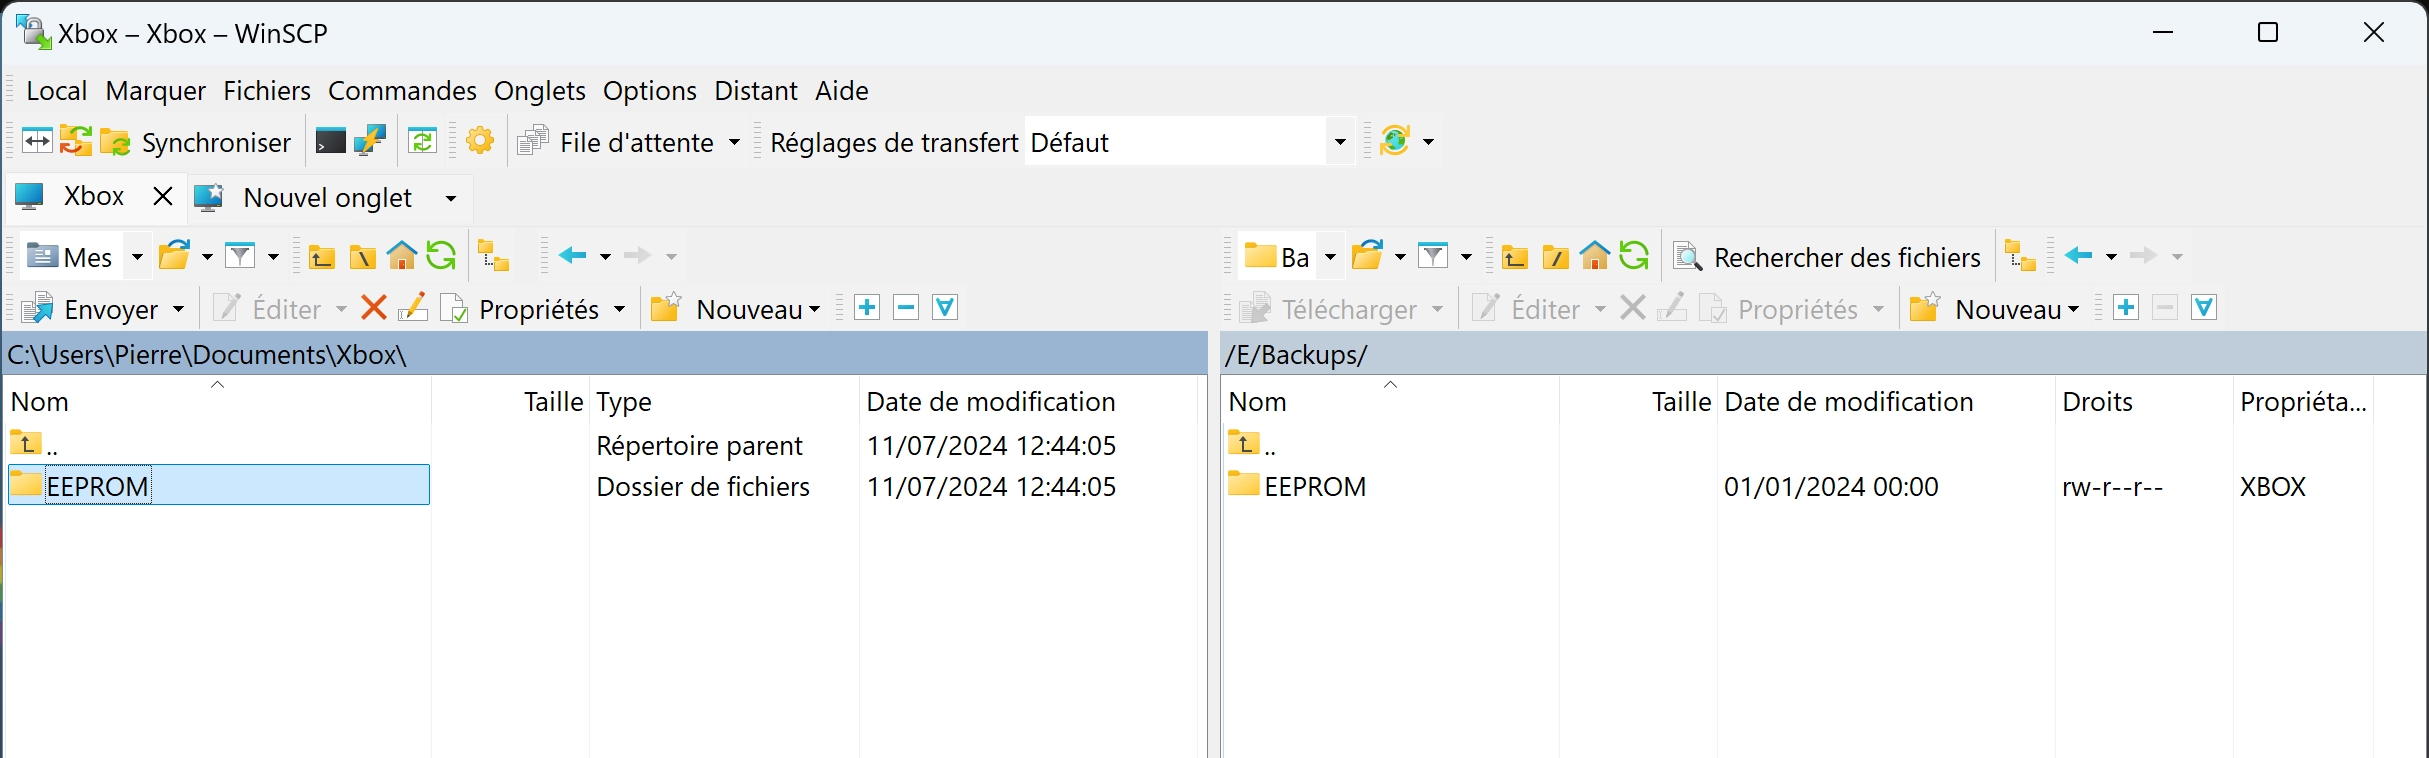This screenshot has width=2429, height=758.
Task: Go to remote root directory icon
Action: click(x=1555, y=257)
